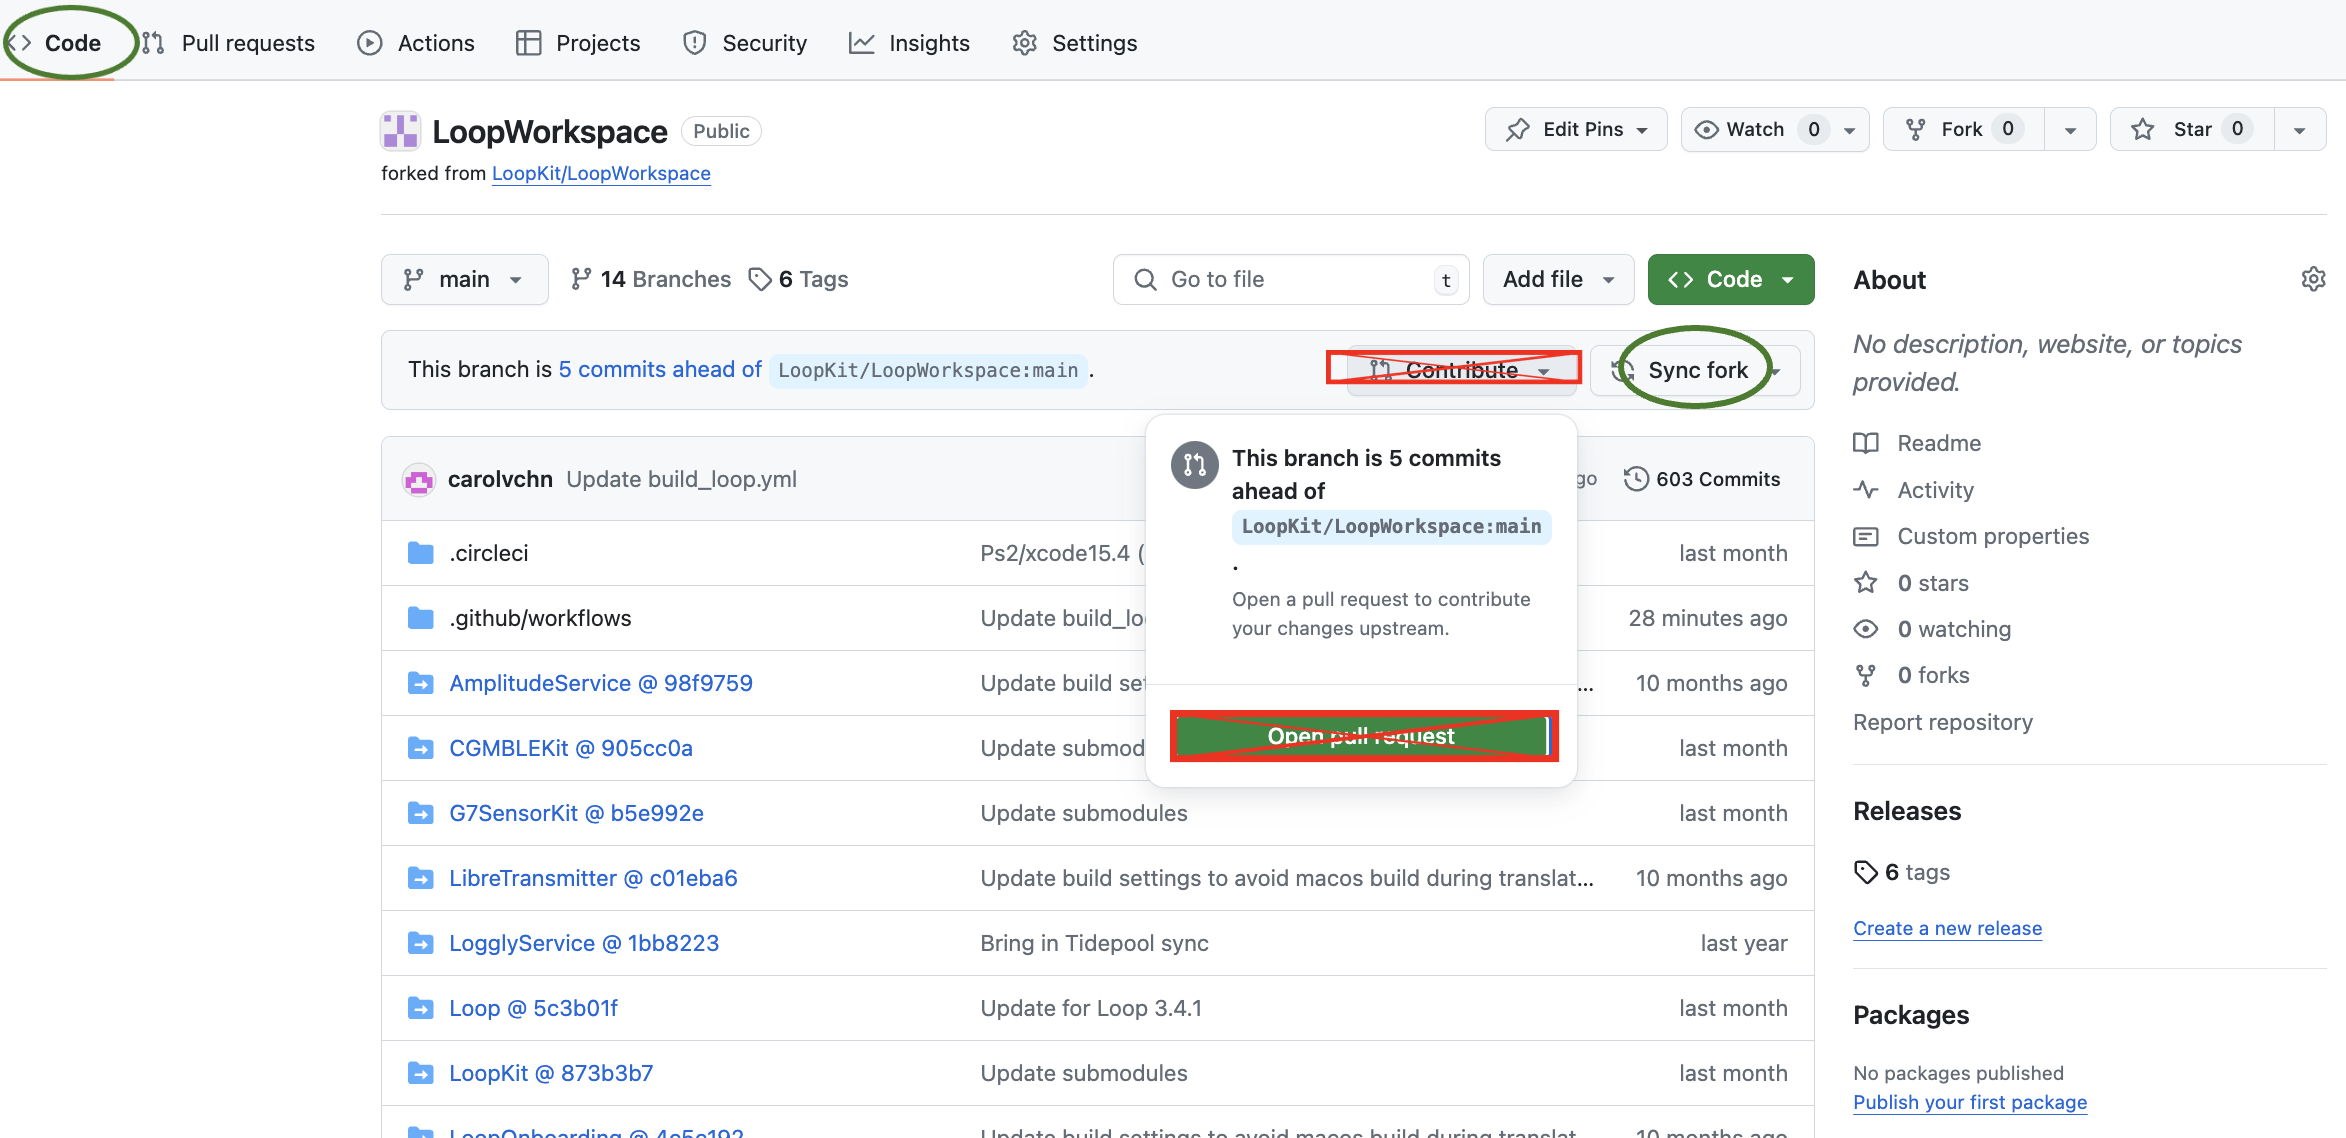Screen dimensions: 2346x1138
Task: Open the G7SensorKit @ b5e992e submodule
Action: point(576,813)
